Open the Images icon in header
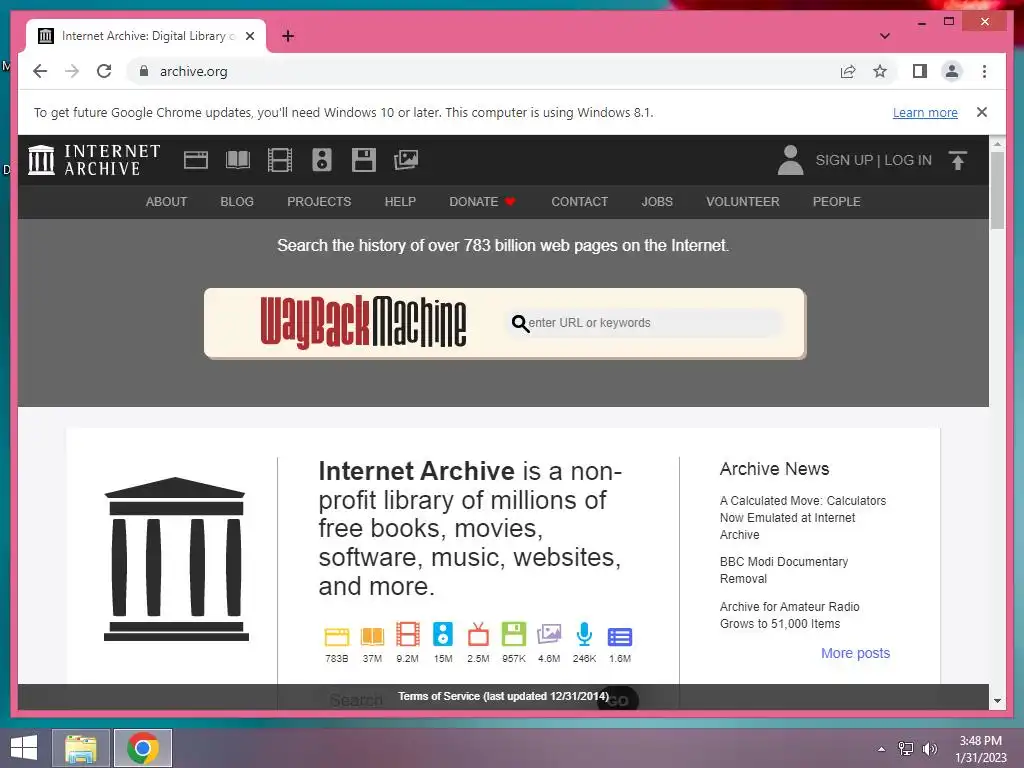Screen dimensions: 1024x768 tap(406, 160)
